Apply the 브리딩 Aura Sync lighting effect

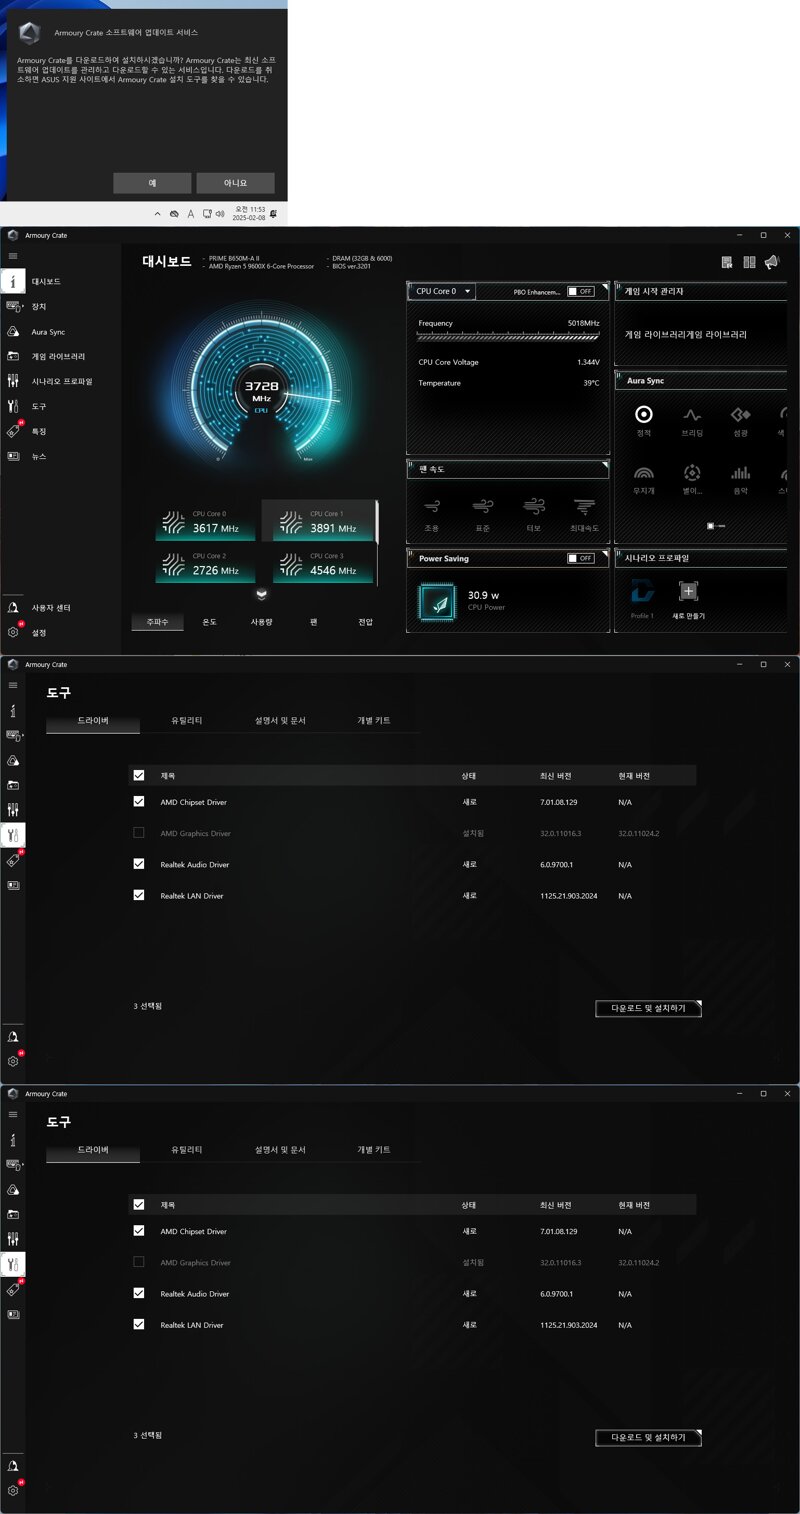pos(692,415)
